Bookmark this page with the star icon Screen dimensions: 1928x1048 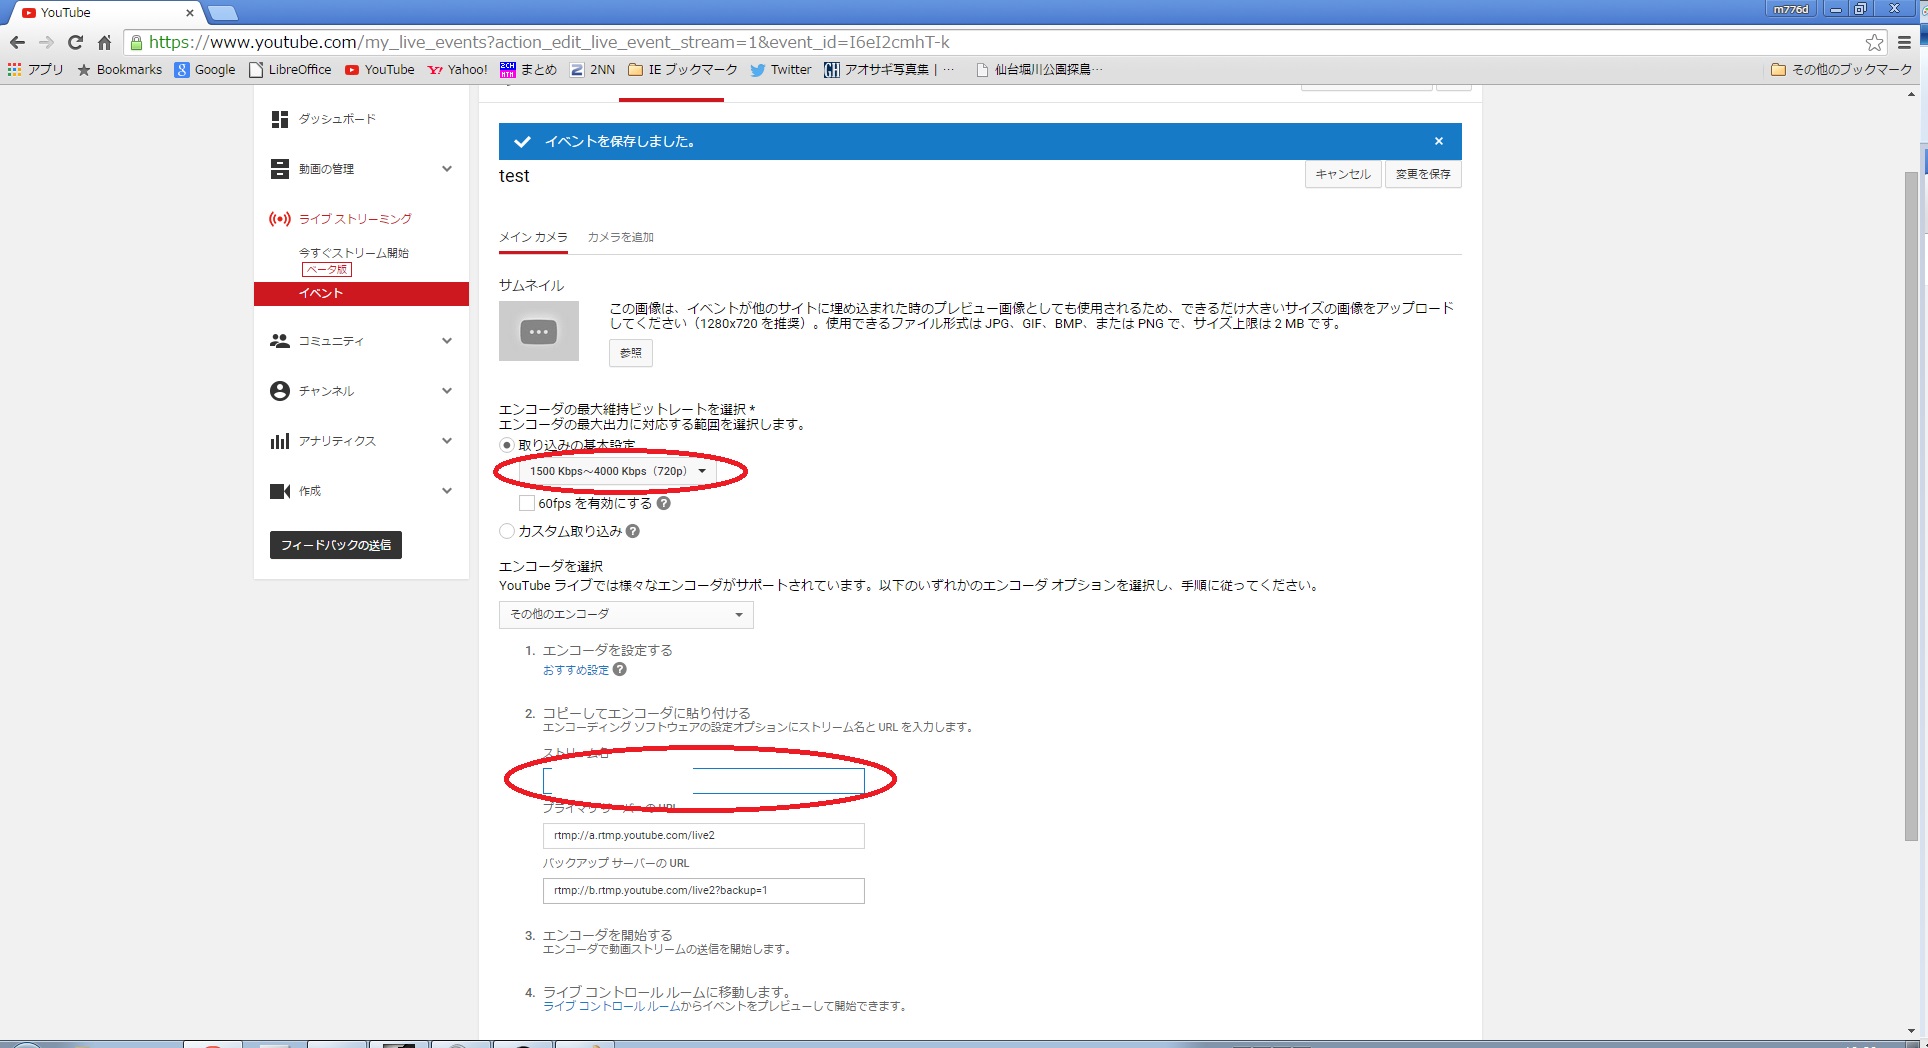1874,42
